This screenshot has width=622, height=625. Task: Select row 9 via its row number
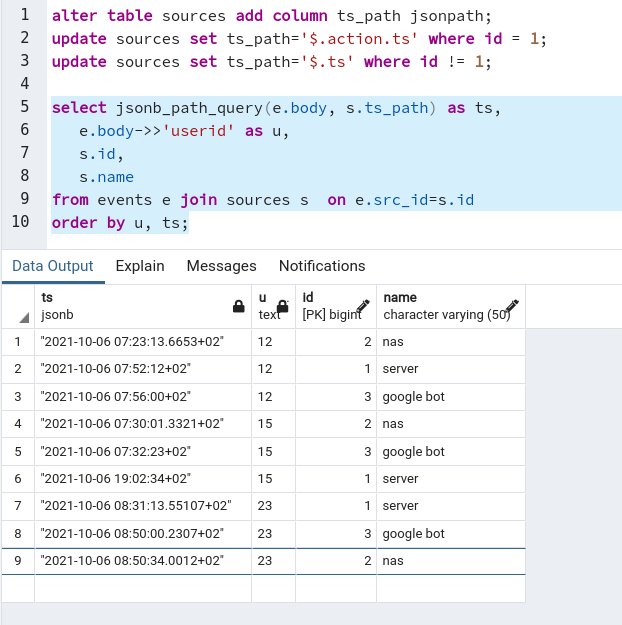click(17, 561)
